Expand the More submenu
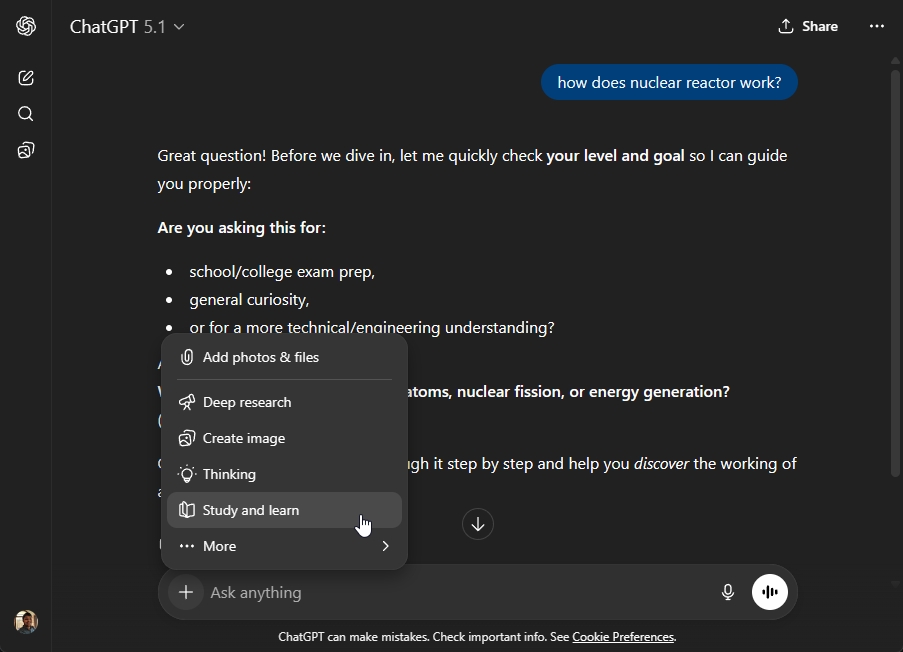The image size is (903, 652). click(284, 546)
